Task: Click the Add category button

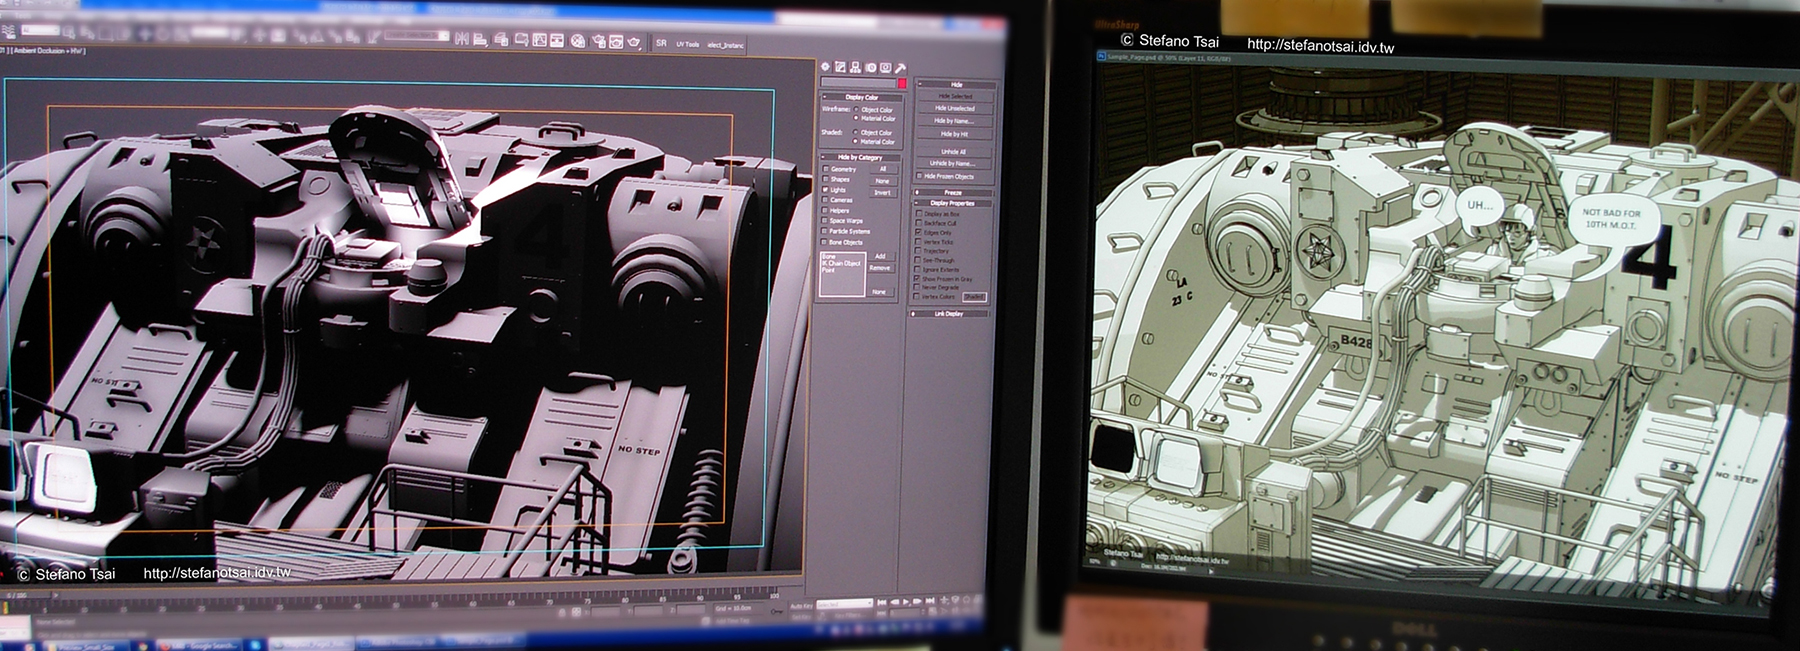Action: click(x=880, y=257)
